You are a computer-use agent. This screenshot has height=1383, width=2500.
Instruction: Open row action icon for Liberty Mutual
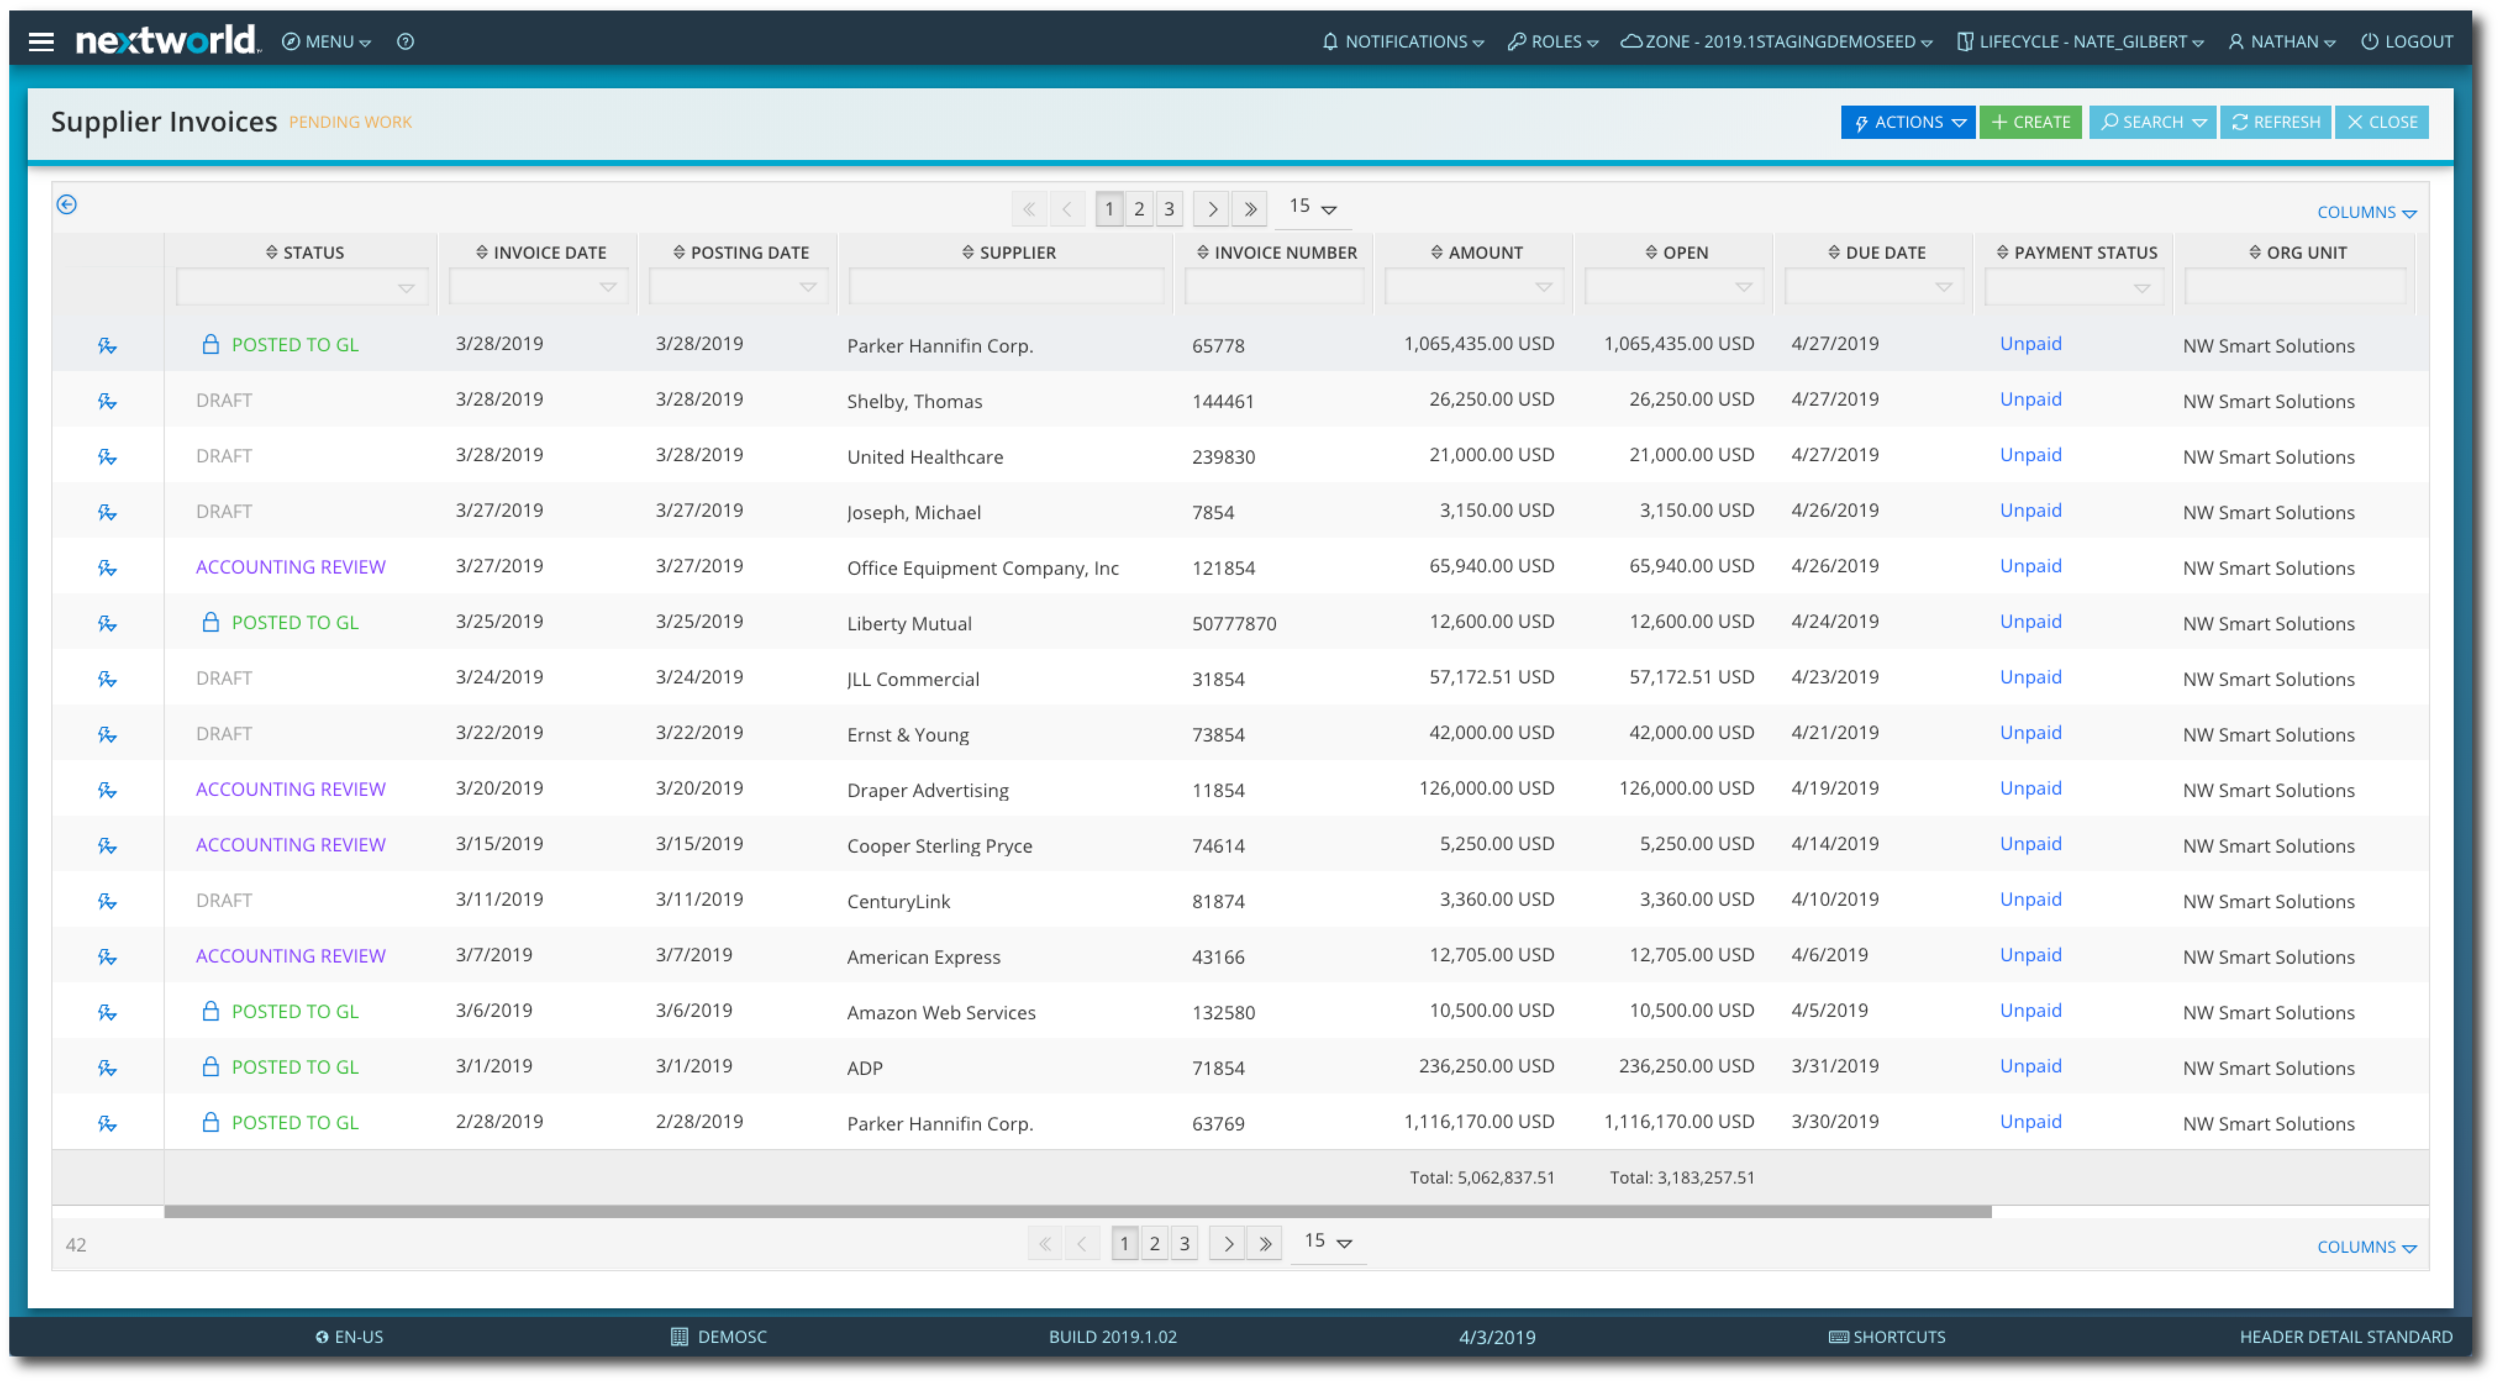107,624
